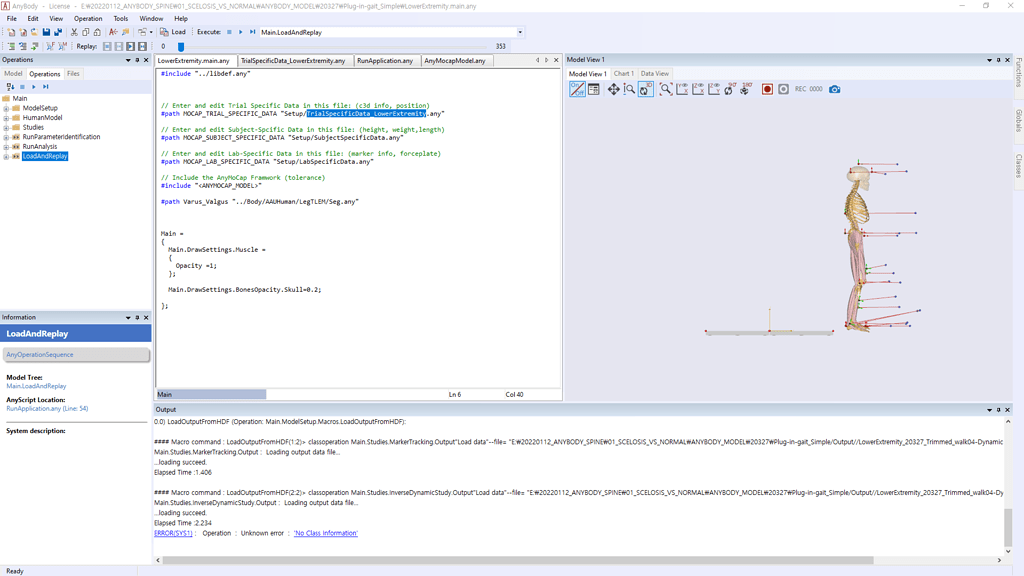This screenshot has height=576, width=1024.
Task: Select the Pan tool in Model View toolbar
Action: coord(612,89)
